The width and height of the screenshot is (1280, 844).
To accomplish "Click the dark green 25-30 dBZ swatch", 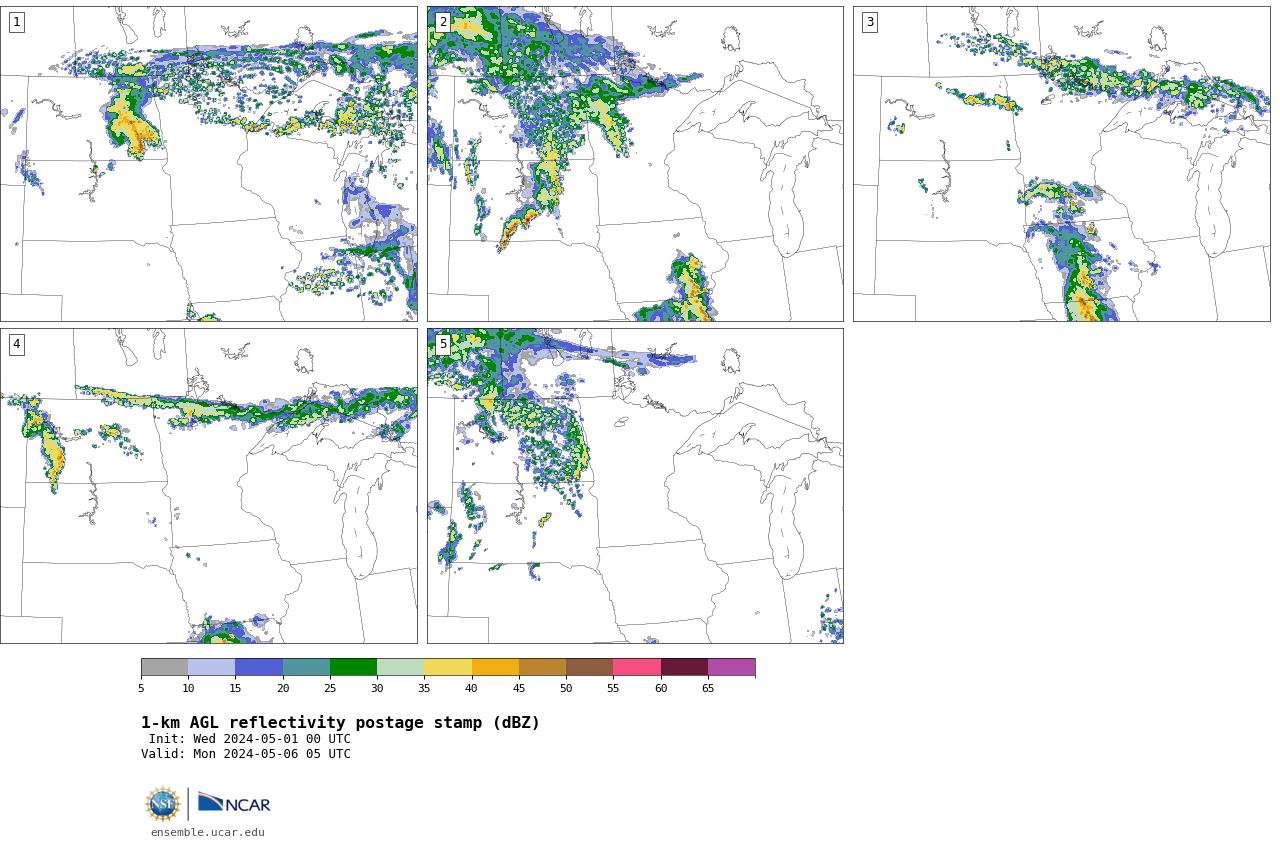I will (353, 667).
